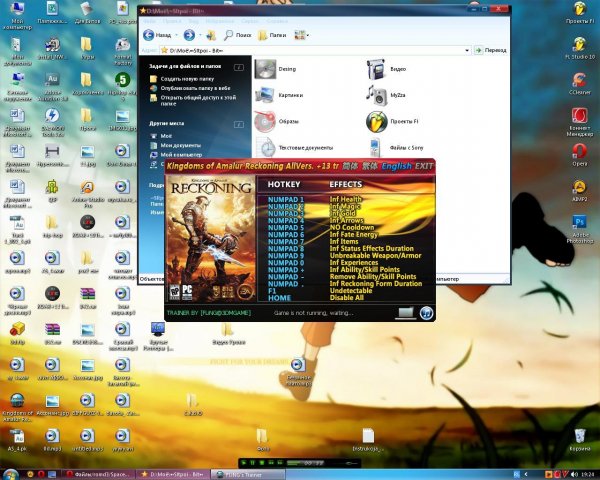Viewport: 600px width, 480px height.
Task: Click the Go (Переход) button by the address bar
Action: tap(491, 50)
